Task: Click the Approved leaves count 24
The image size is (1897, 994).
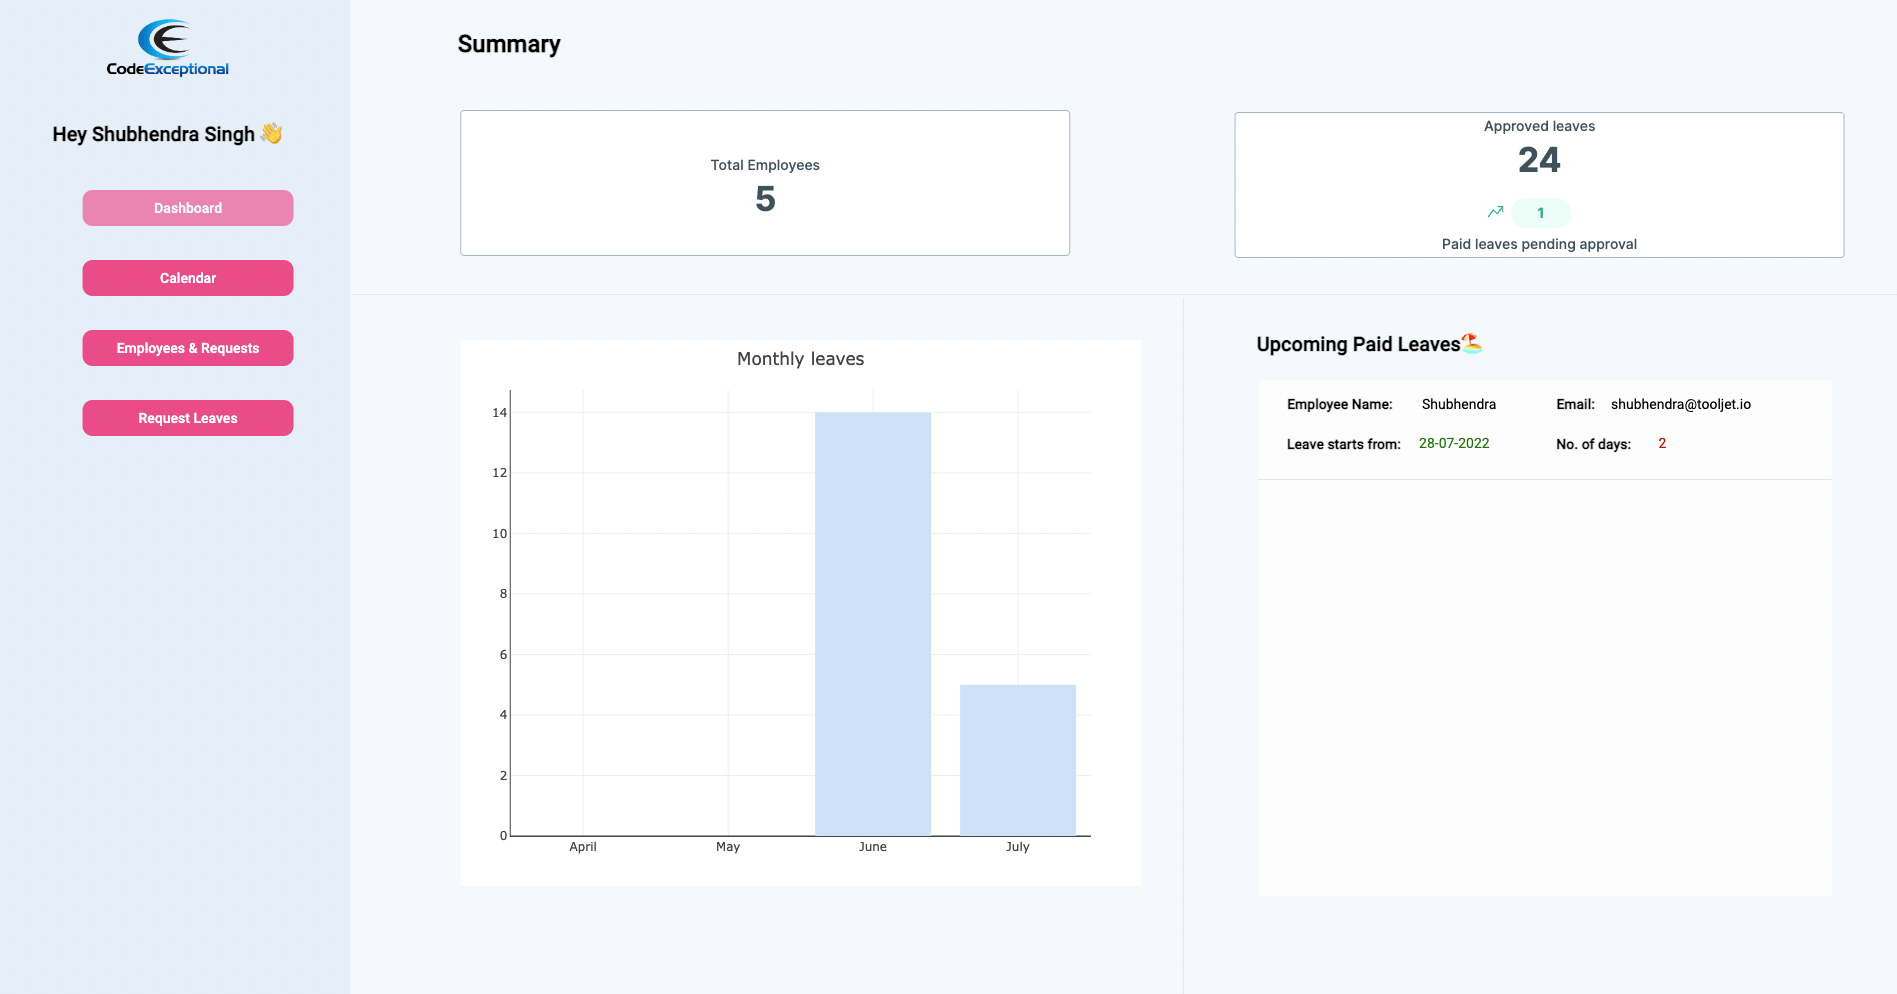Action: tap(1539, 159)
